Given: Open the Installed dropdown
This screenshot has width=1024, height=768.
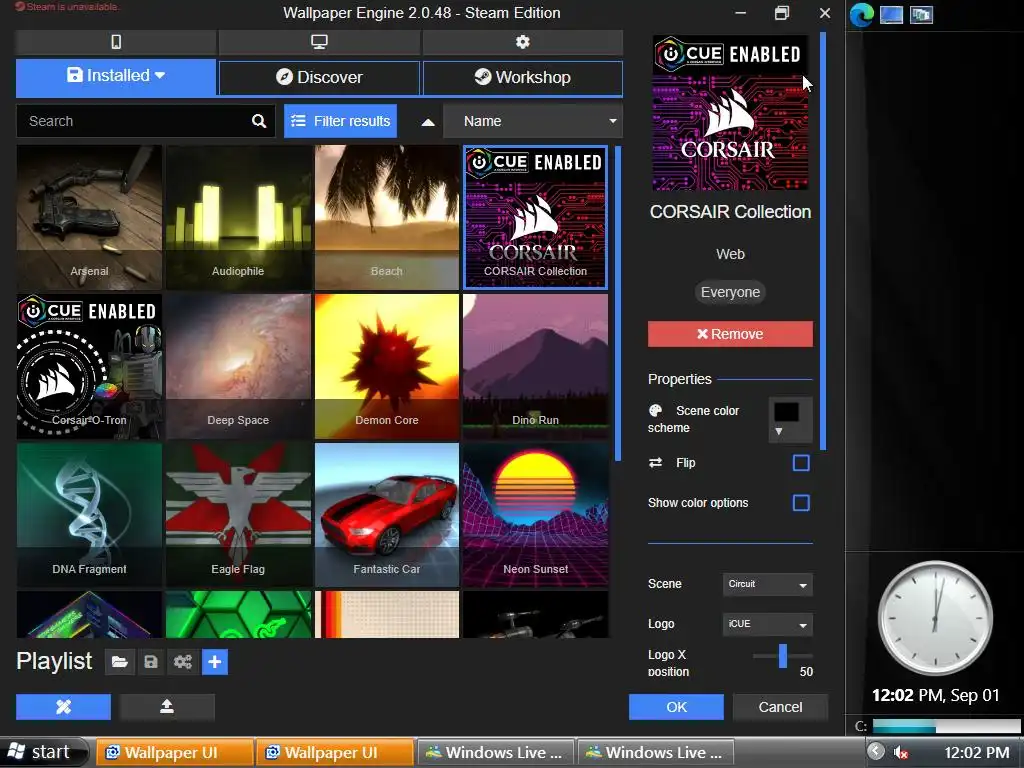Looking at the screenshot, I should tap(116, 76).
